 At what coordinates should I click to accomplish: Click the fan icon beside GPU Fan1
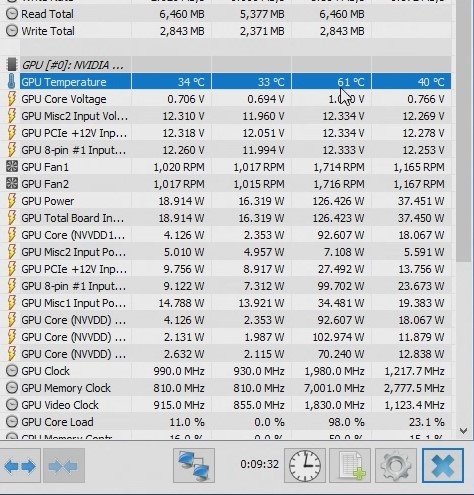point(12,167)
